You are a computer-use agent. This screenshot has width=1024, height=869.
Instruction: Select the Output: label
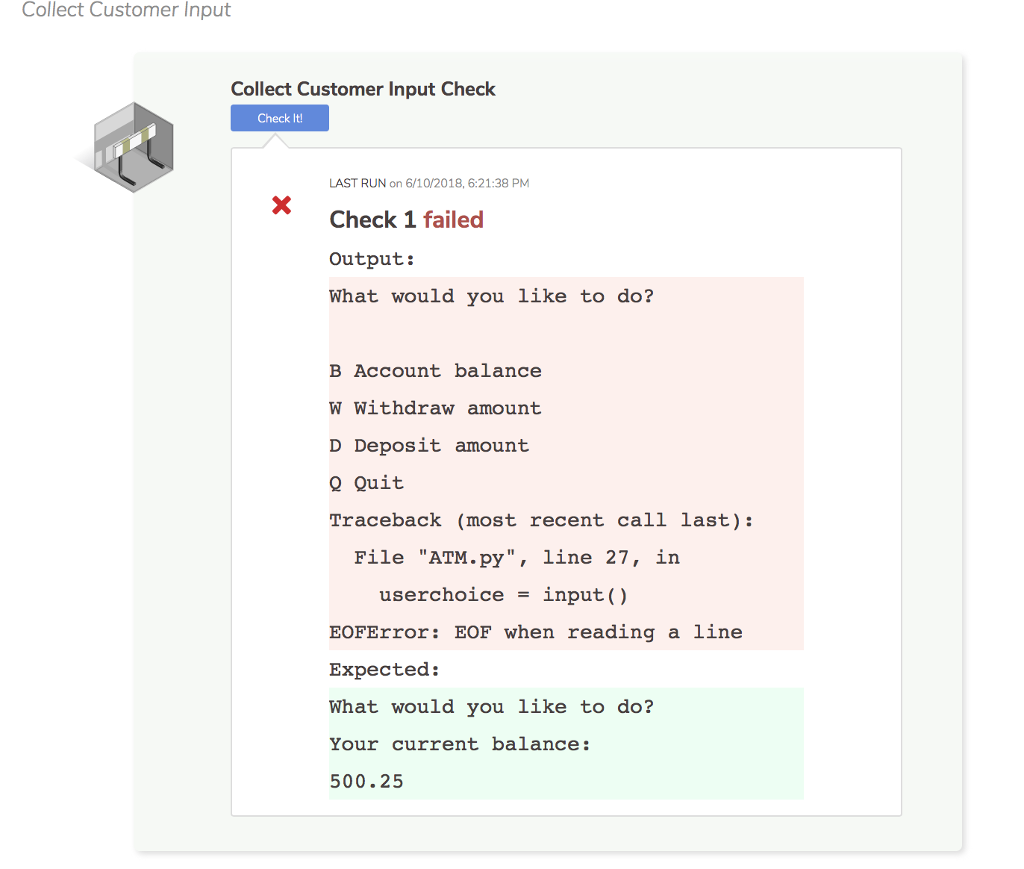[x=370, y=258]
